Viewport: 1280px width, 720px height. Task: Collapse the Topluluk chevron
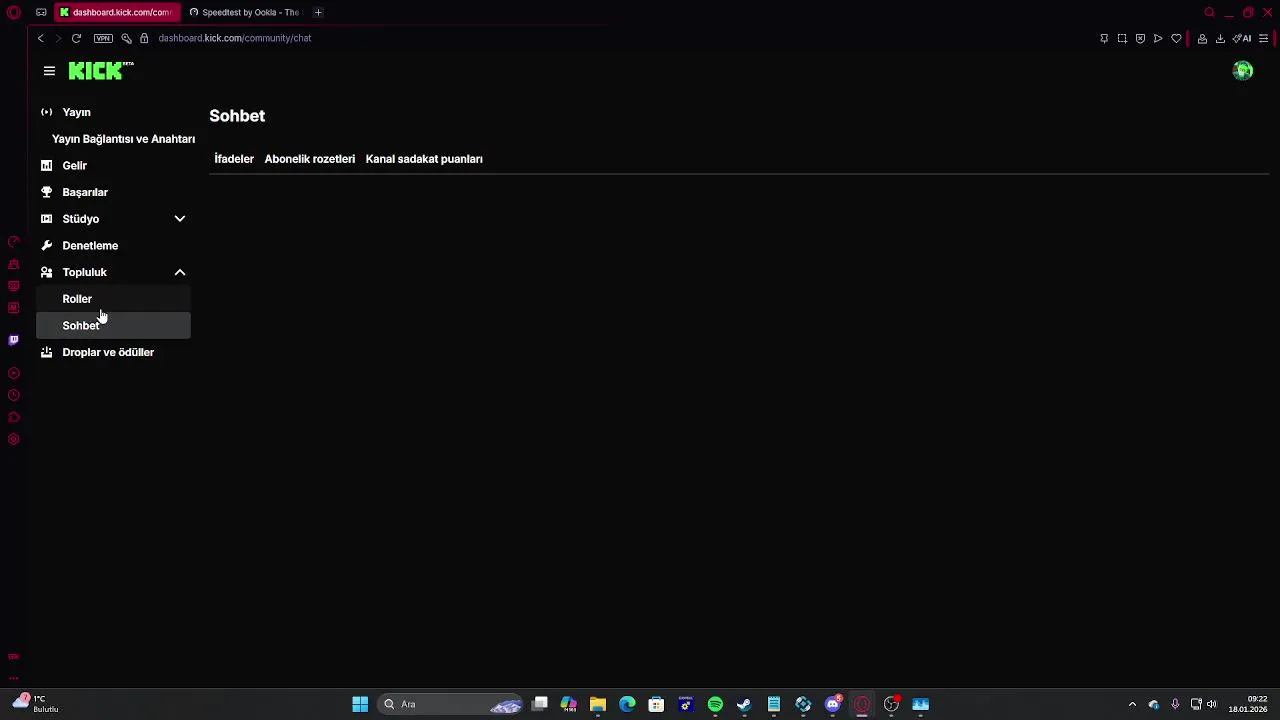coord(180,272)
